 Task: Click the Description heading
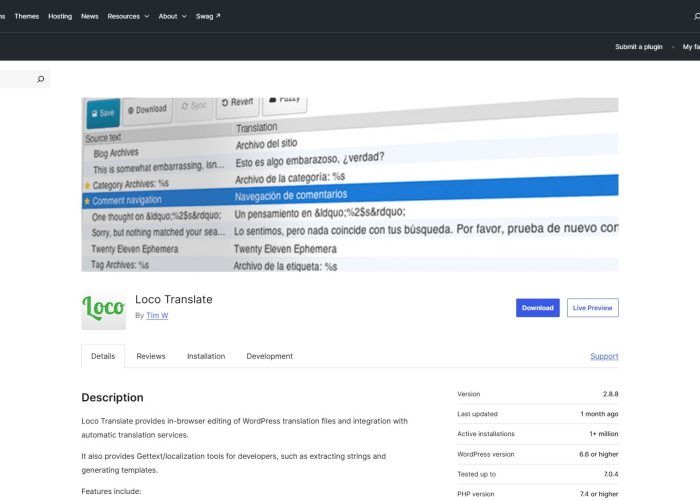[112, 397]
